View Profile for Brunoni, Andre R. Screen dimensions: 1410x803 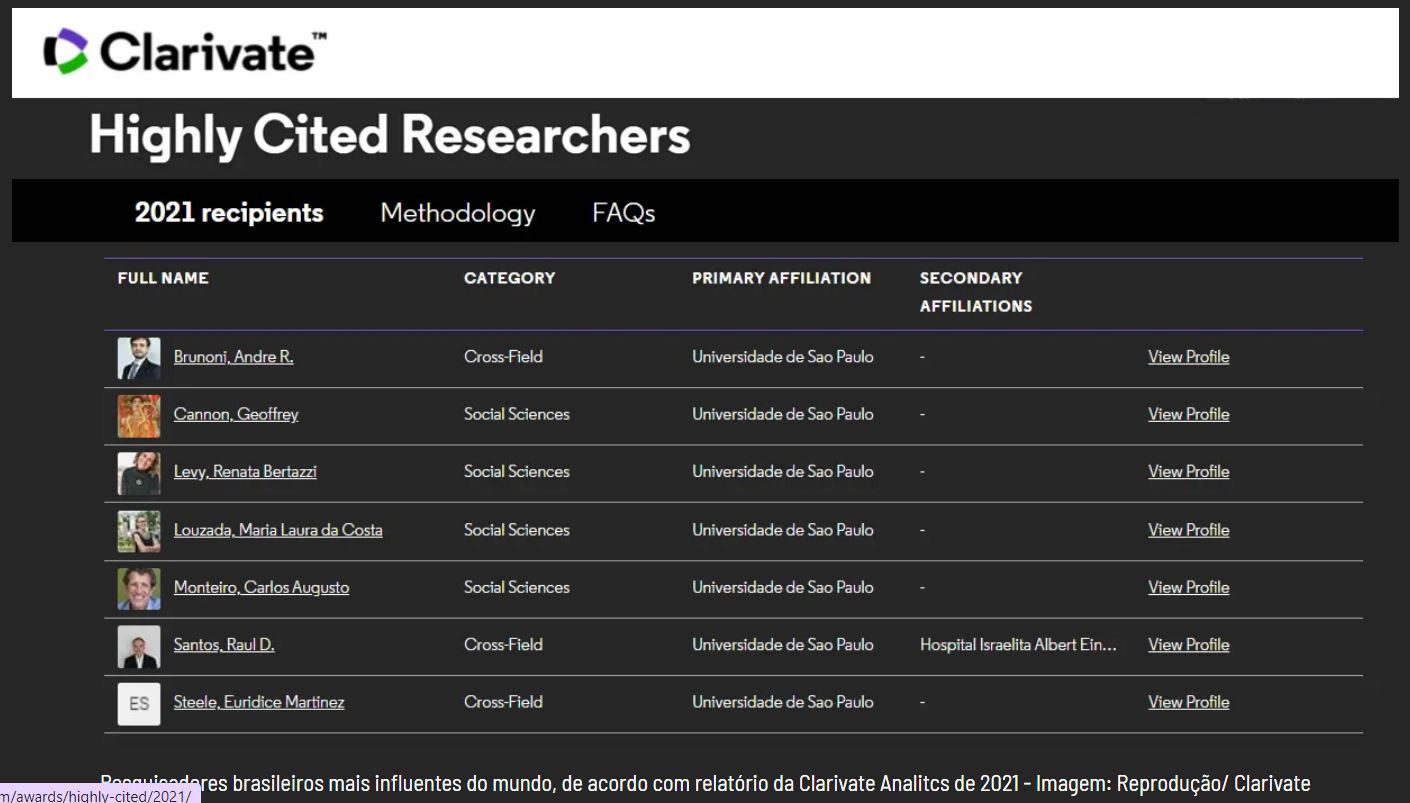click(x=1189, y=357)
